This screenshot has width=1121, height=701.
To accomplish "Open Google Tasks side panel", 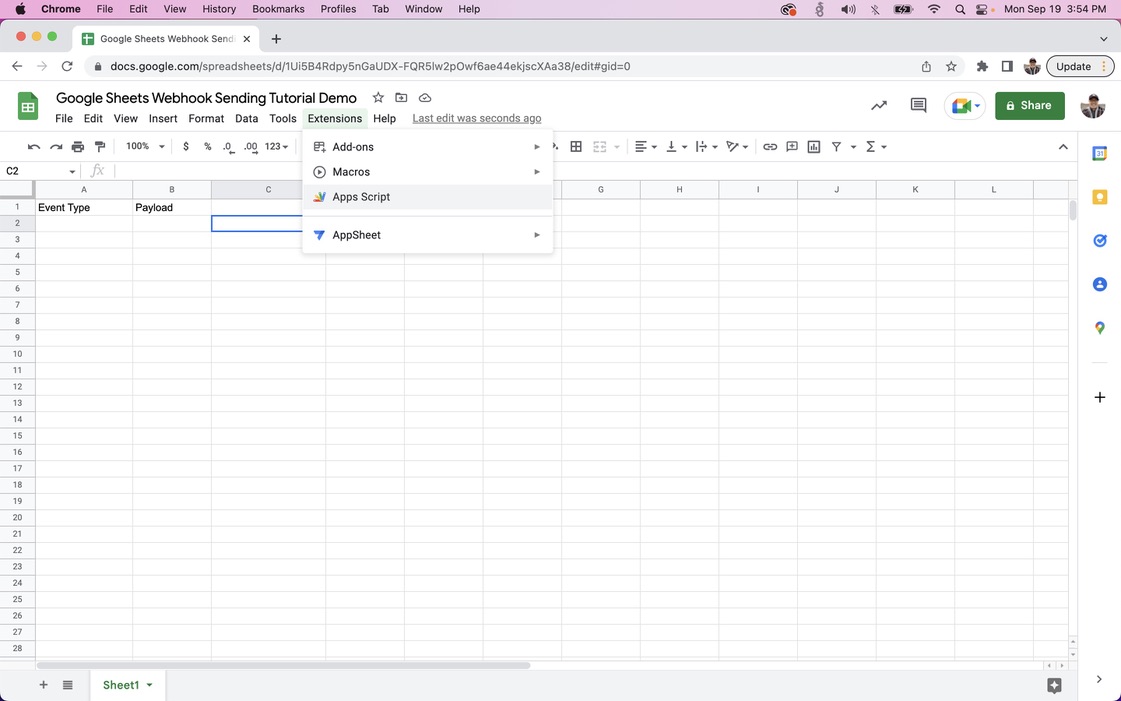I will (1100, 241).
